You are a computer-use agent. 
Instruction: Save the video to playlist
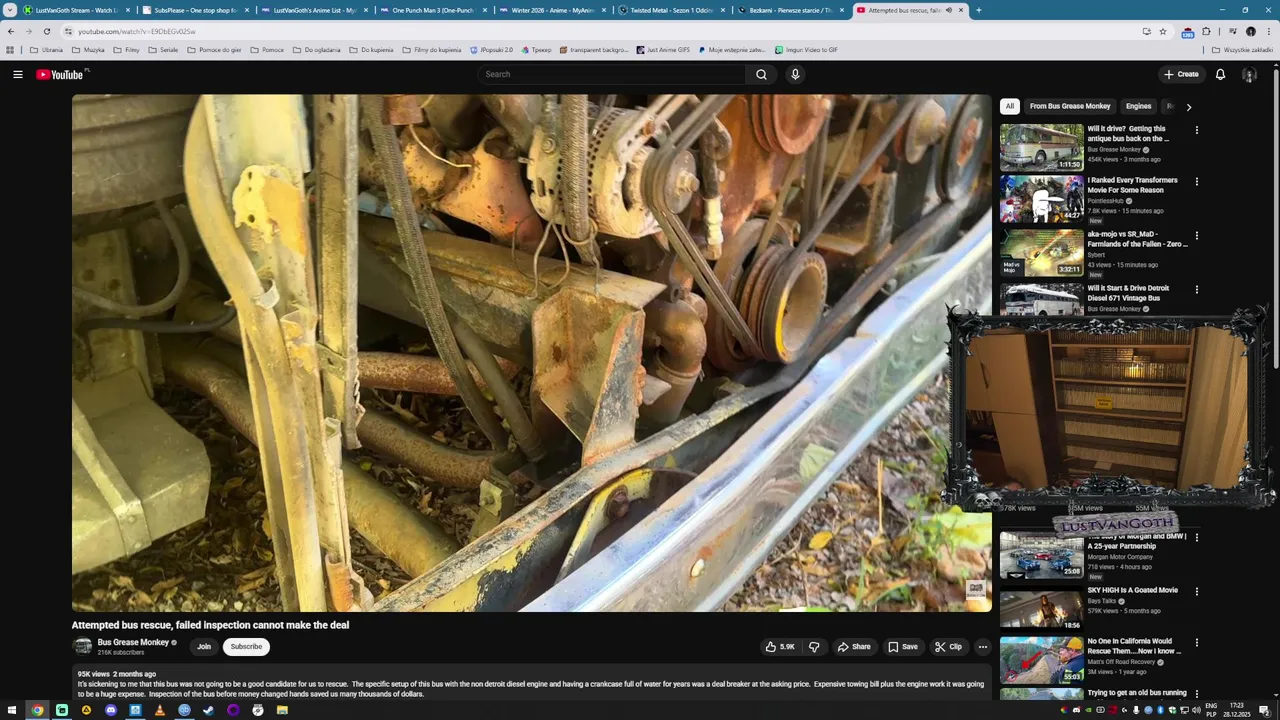click(902, 647)
